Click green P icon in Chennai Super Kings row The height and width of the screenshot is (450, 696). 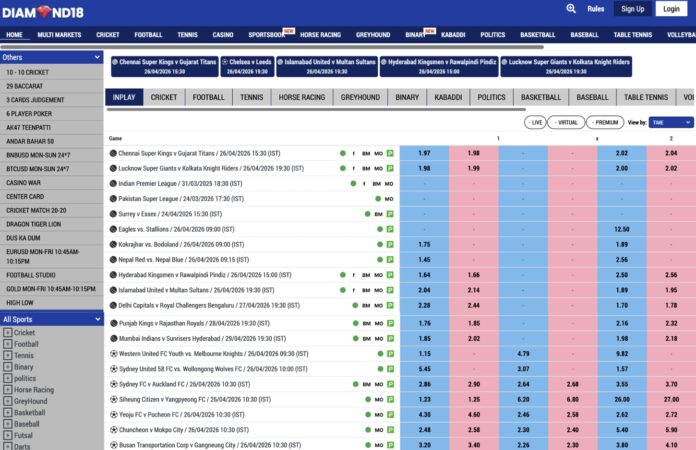[390, 153]
